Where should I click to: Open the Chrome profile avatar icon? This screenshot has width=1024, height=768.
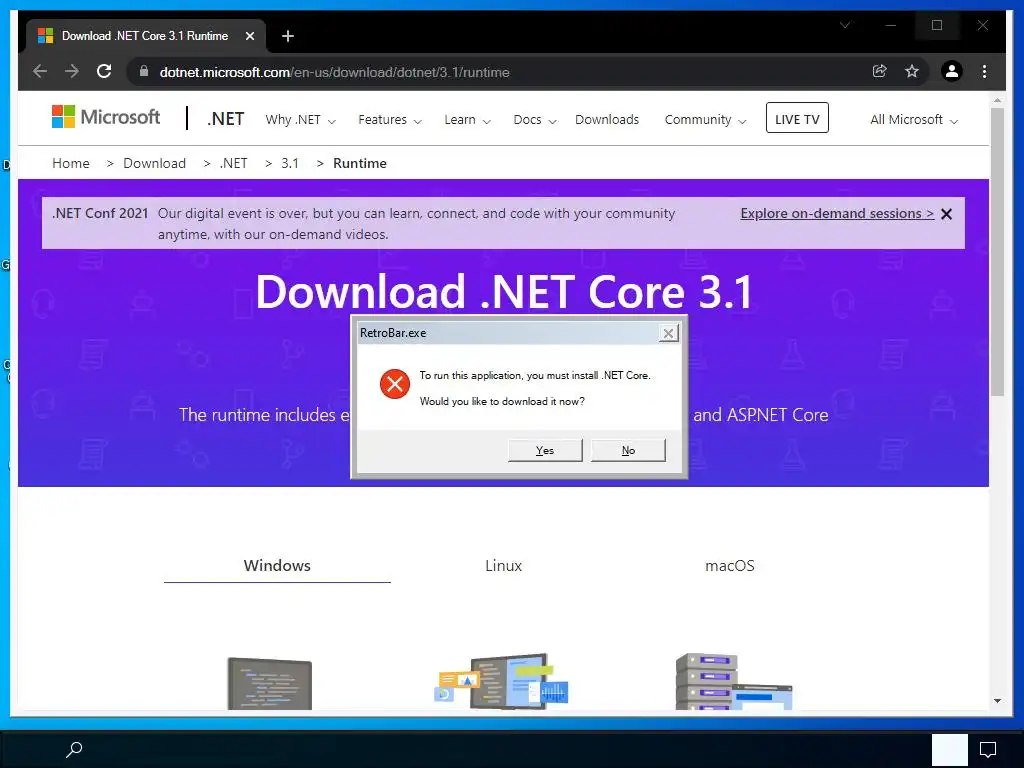[x=952, y=71]
